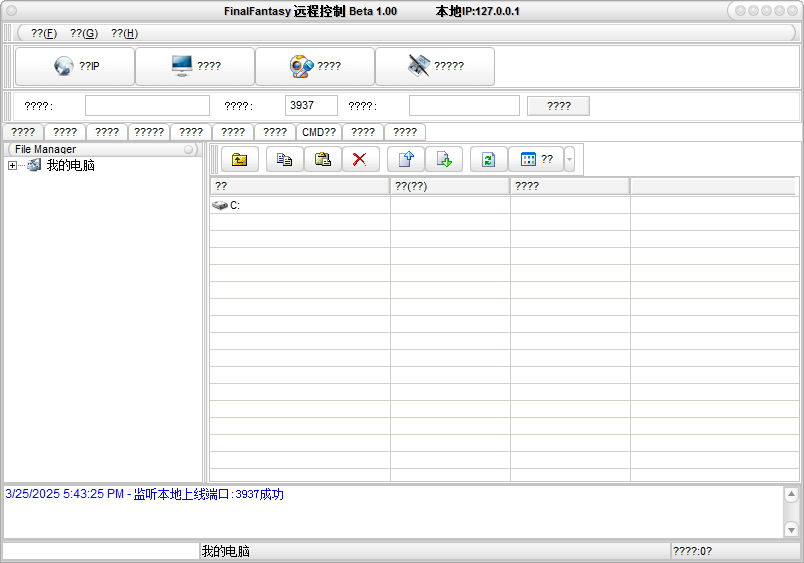Image resolution: width=804 pixels, height=563 pixels.
Task: Click the button right of the input fields
Action: tap(558, 106)
